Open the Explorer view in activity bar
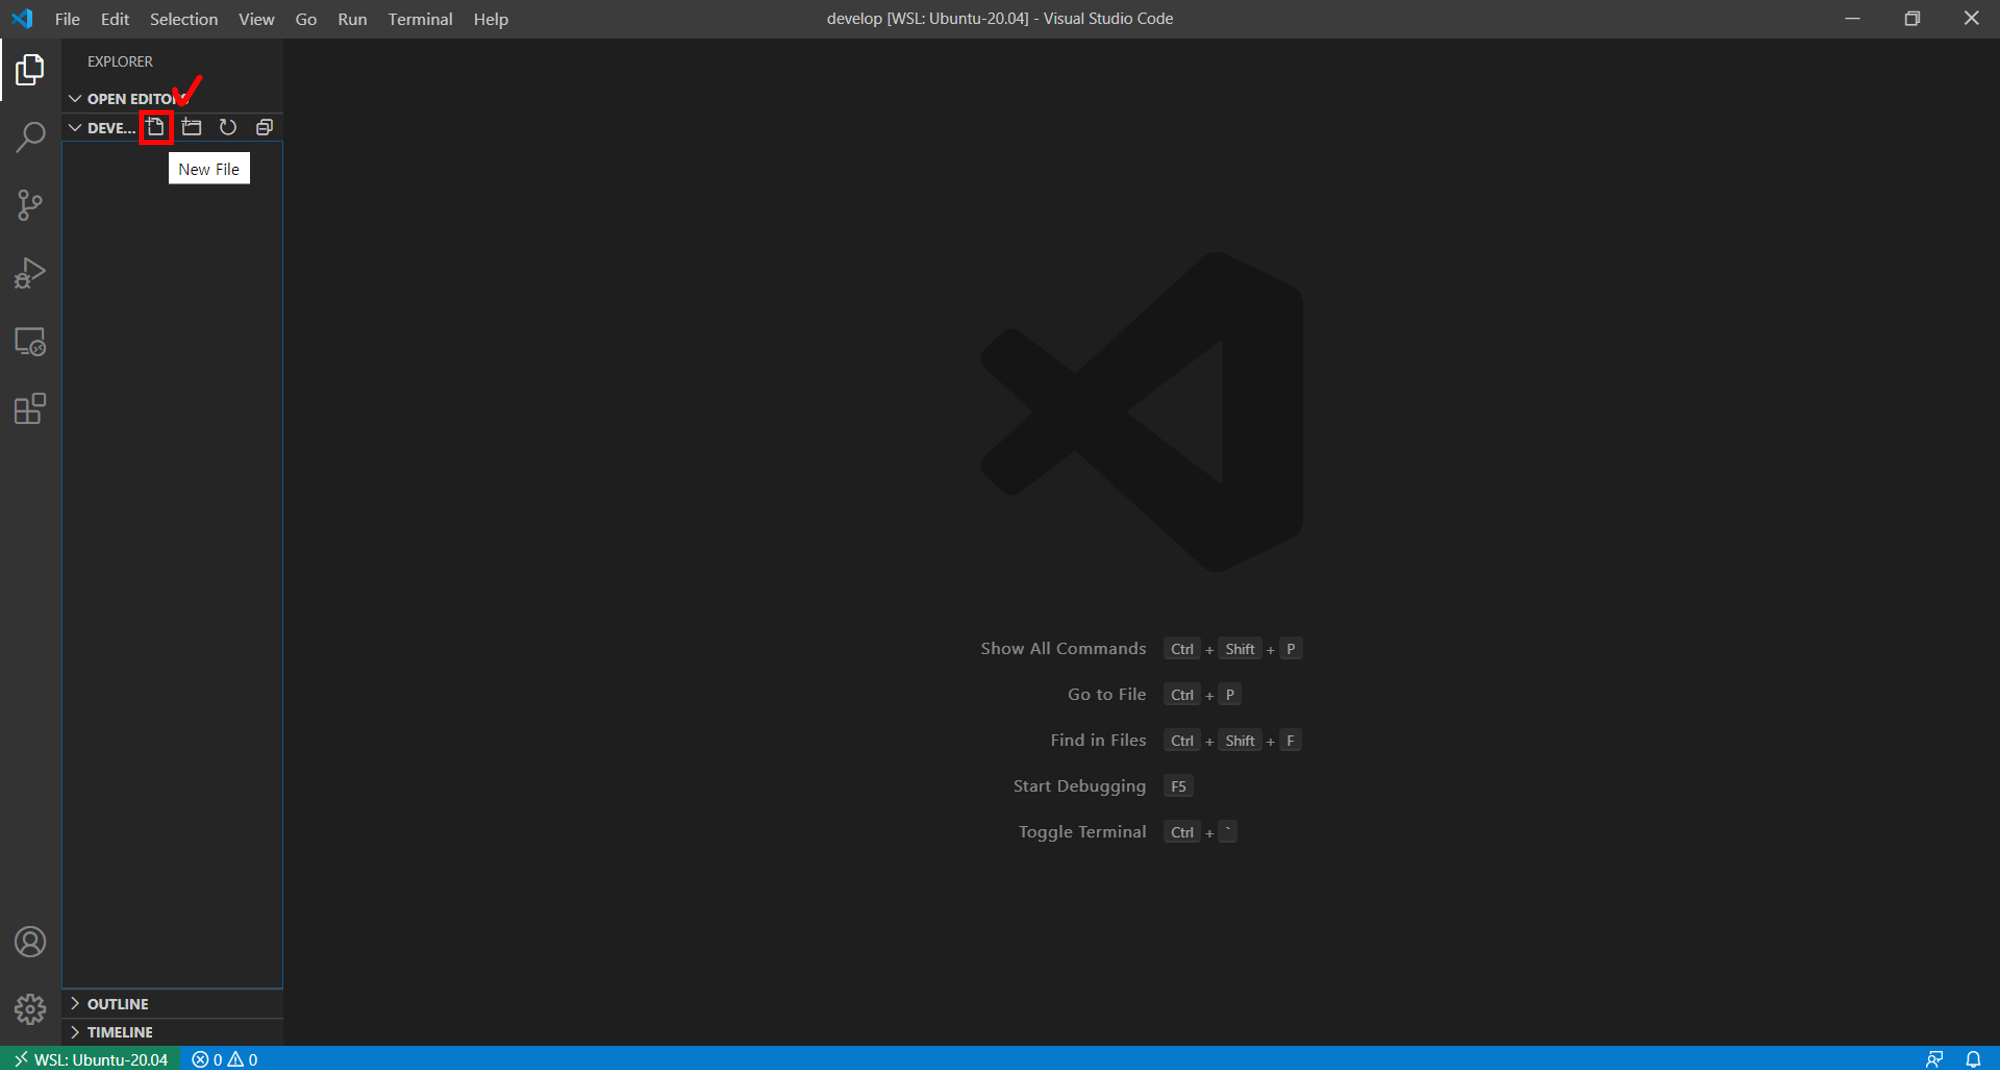Image resolution: width=2000 pixels, height=1070 pixels. (x=30, y=69)
